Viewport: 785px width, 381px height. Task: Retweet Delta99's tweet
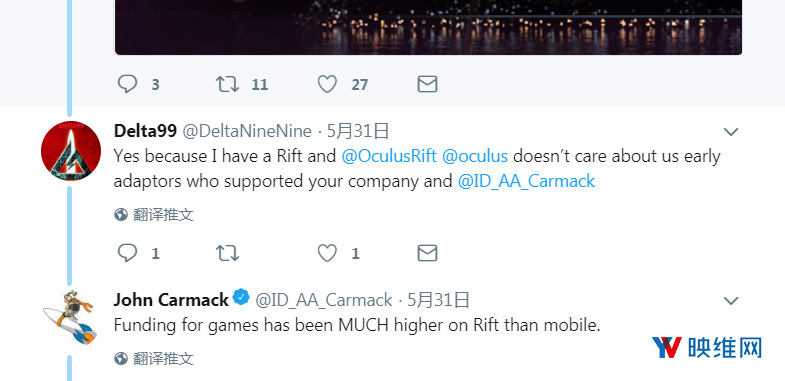coord(227,253)
